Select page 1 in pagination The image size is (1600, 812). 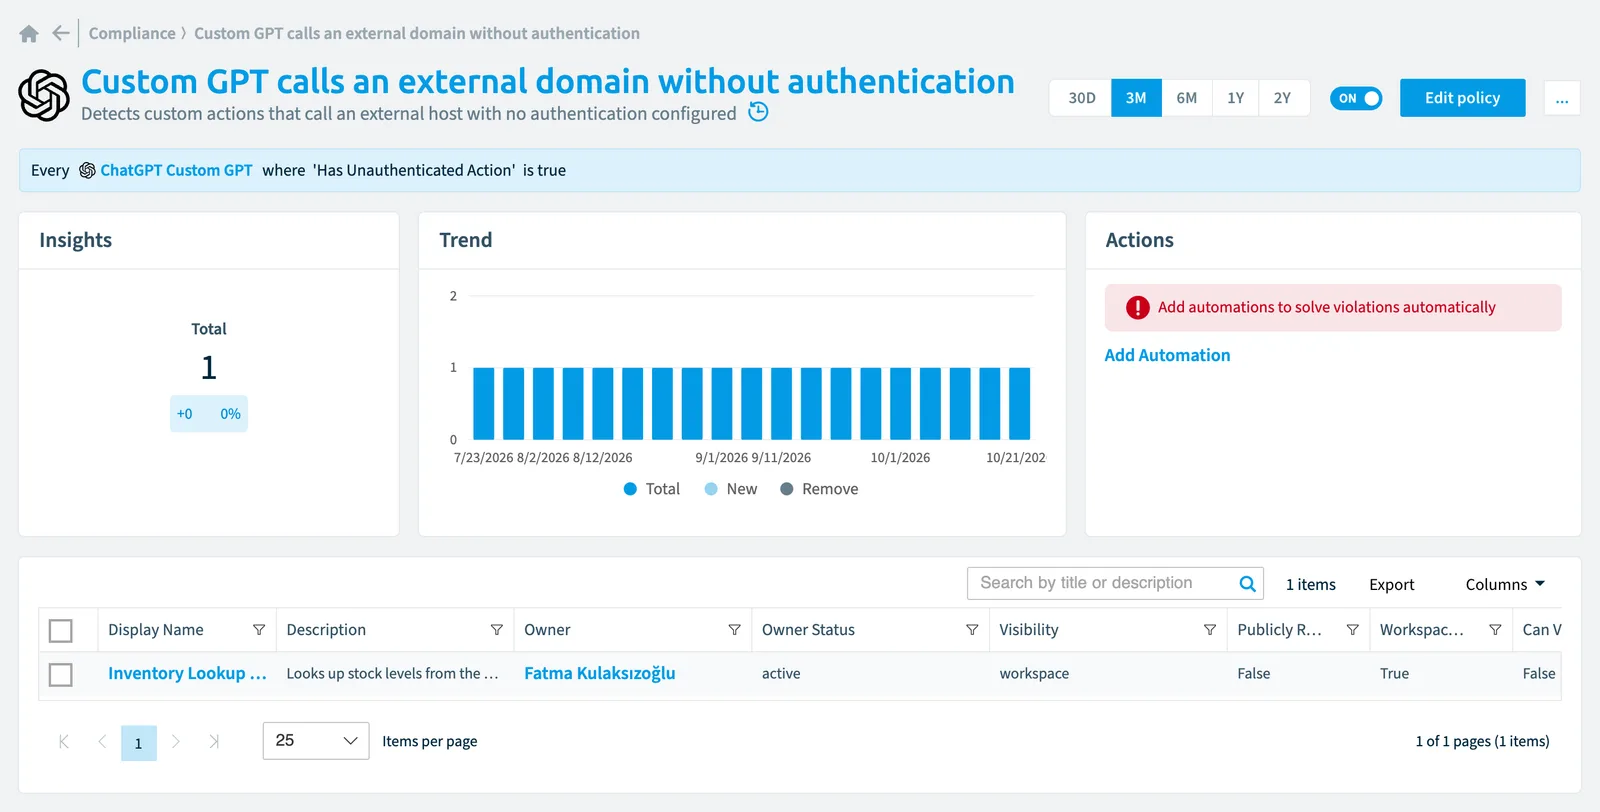[139, 743]
